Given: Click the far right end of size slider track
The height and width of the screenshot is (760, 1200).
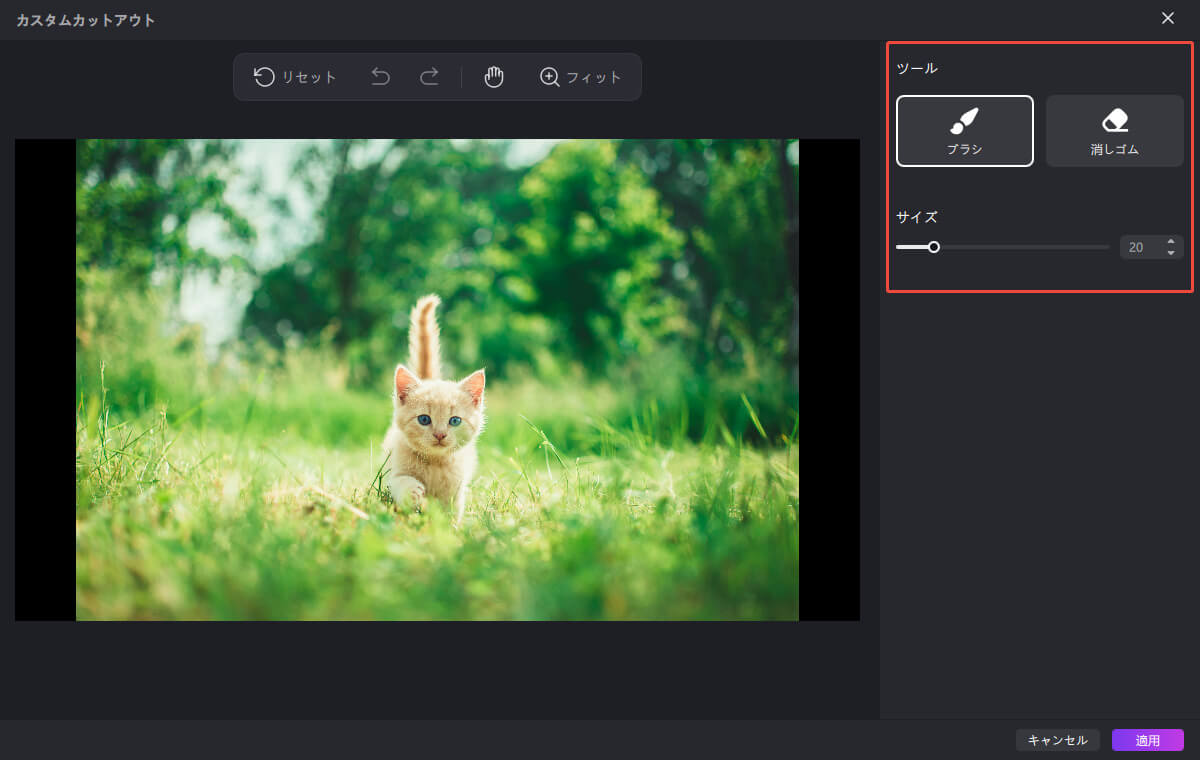Looking at the screenshot, I should point(1107,247).
